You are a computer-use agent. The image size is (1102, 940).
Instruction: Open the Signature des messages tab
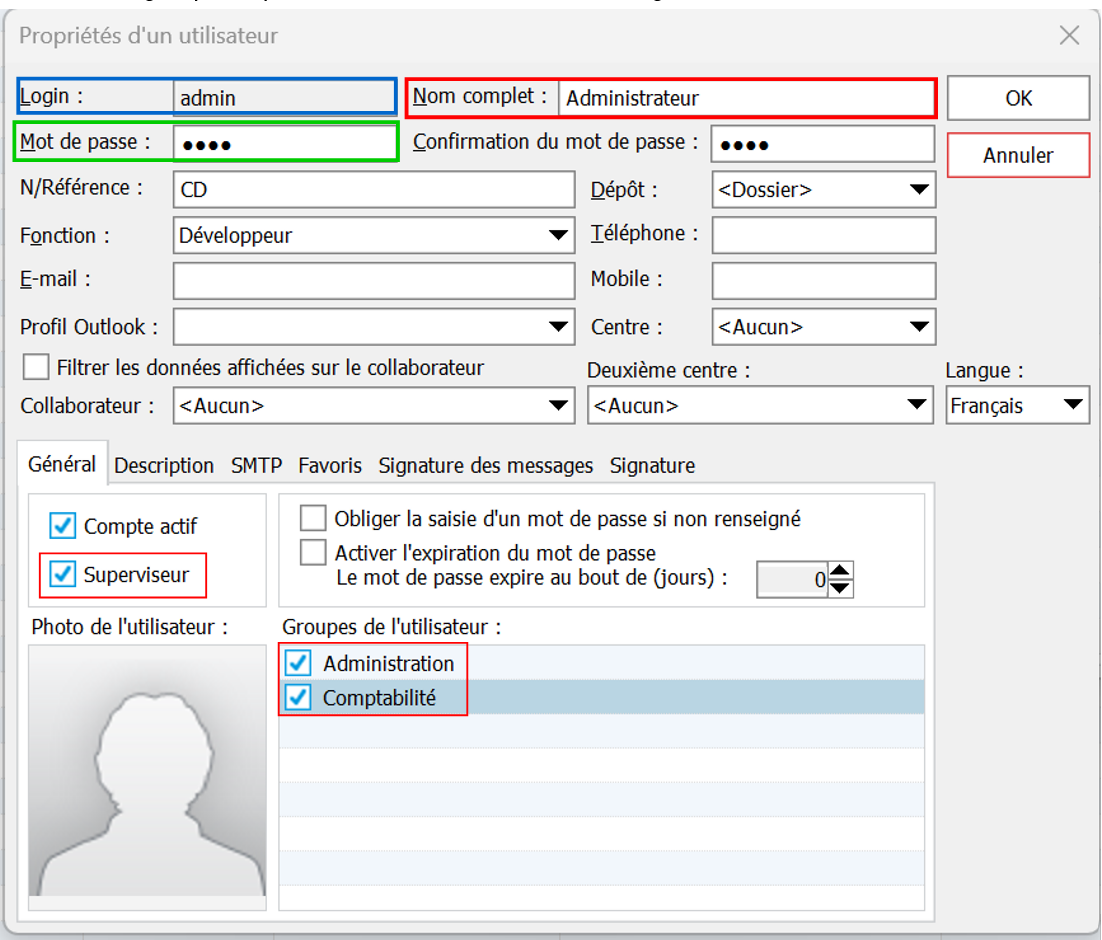[485, 466]
